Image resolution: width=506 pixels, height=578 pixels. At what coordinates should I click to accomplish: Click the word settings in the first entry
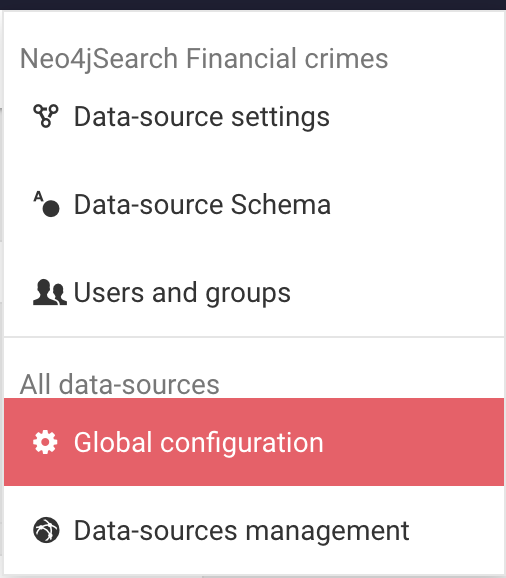280,117
